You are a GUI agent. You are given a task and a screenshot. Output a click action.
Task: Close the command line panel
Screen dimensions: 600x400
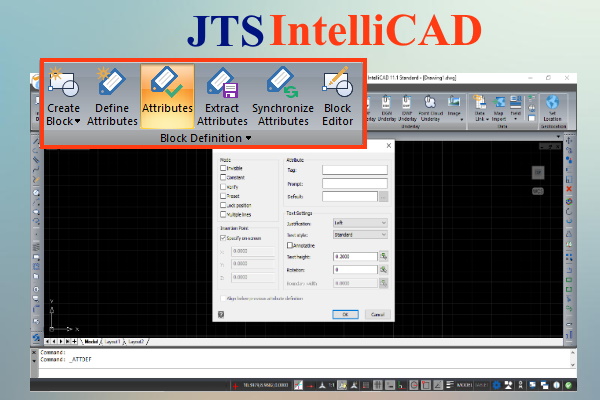click(34, 352)
